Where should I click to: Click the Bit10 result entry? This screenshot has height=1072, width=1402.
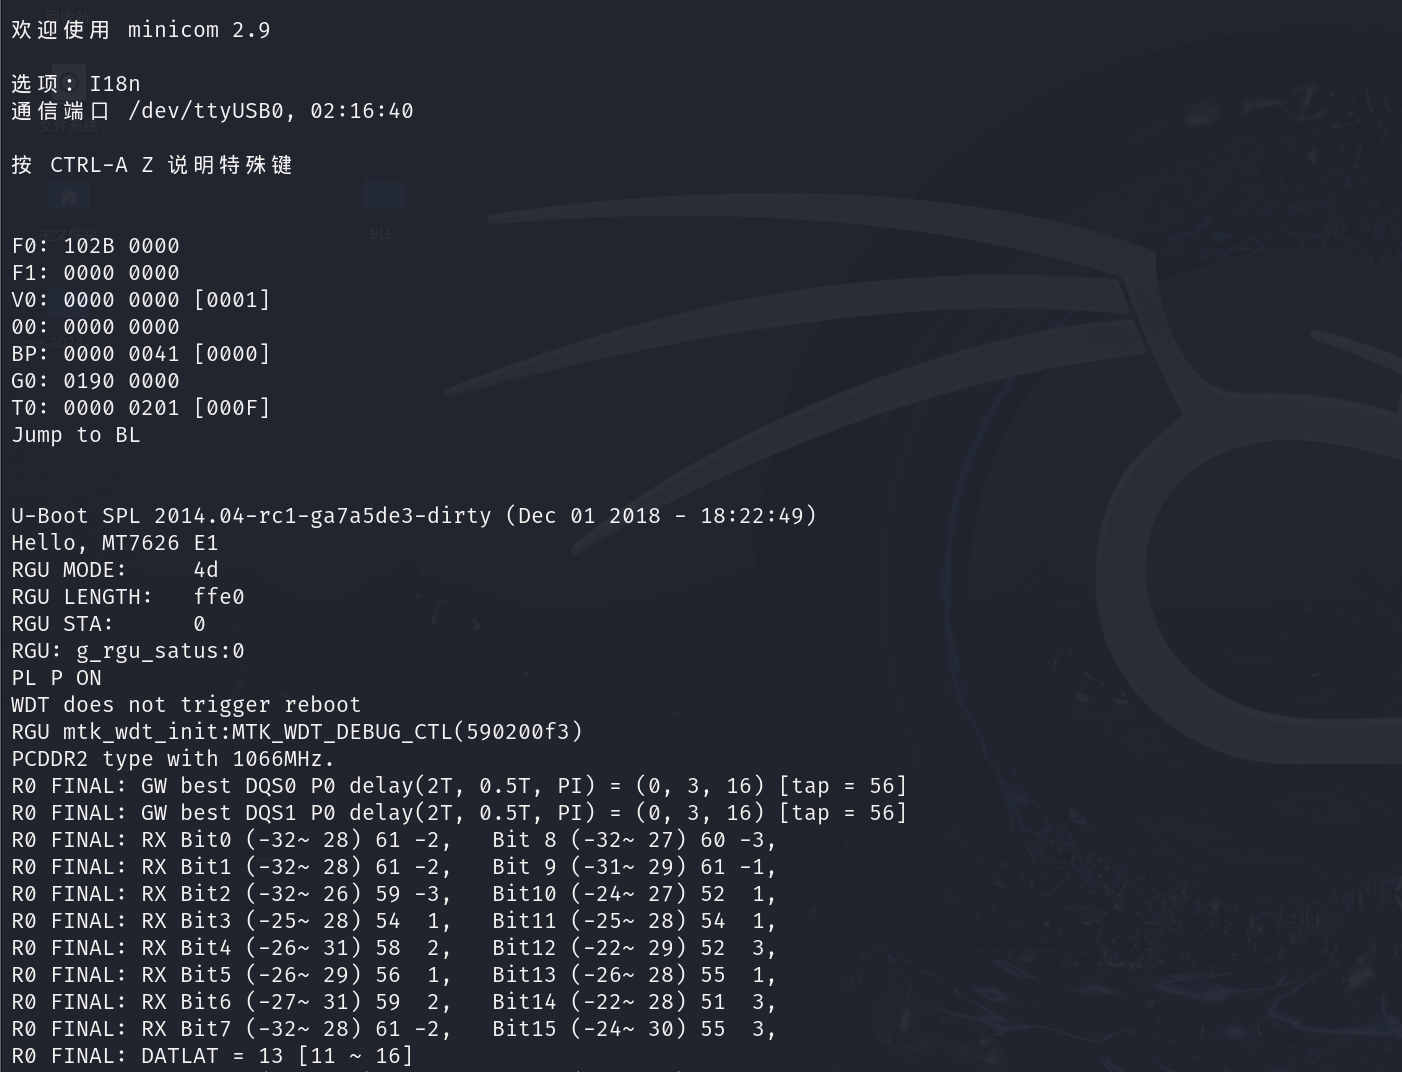click(x=634, y=894)
